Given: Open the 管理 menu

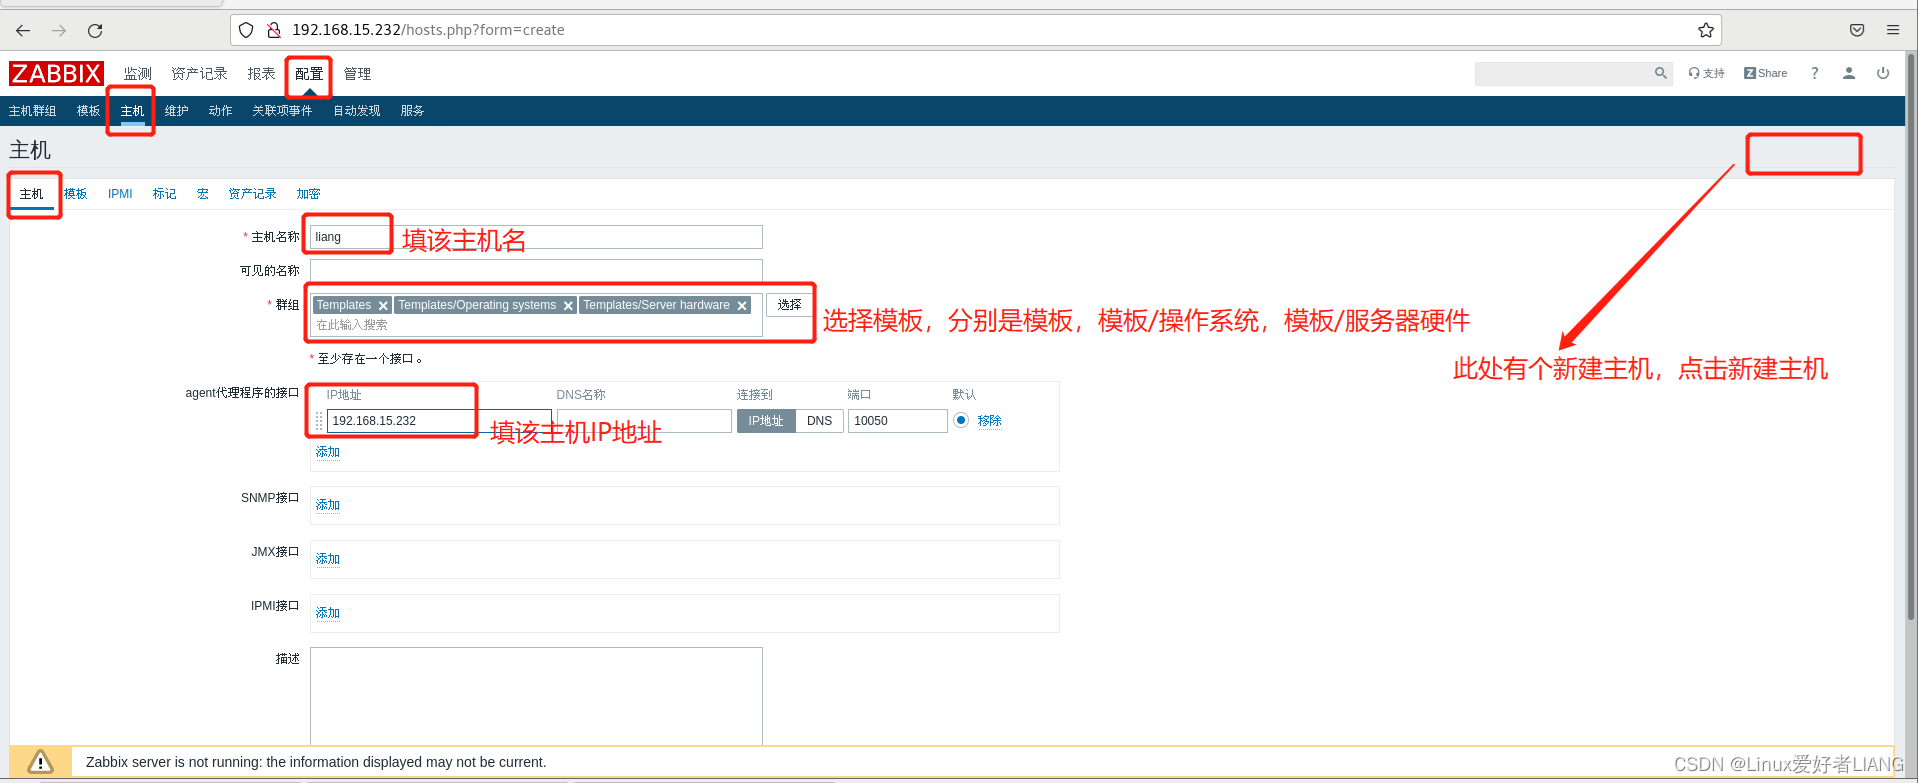Looking at the screenshot, I should pos(357,74).
